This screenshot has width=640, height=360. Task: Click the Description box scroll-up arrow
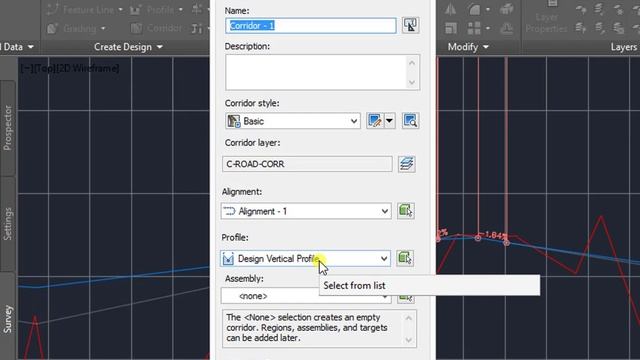point(412,63)
